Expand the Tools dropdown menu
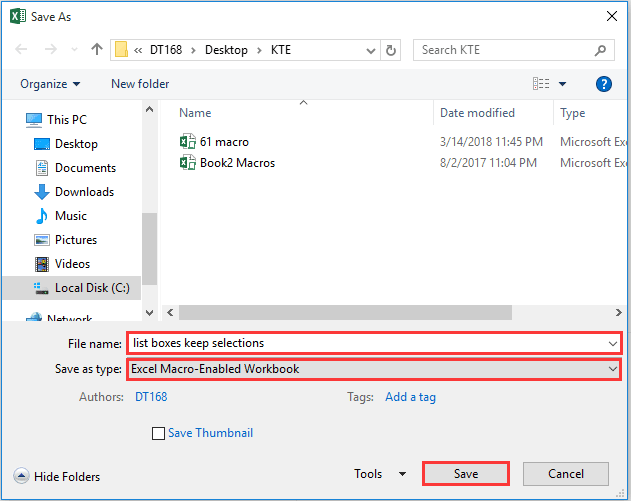 pos(380,474)
